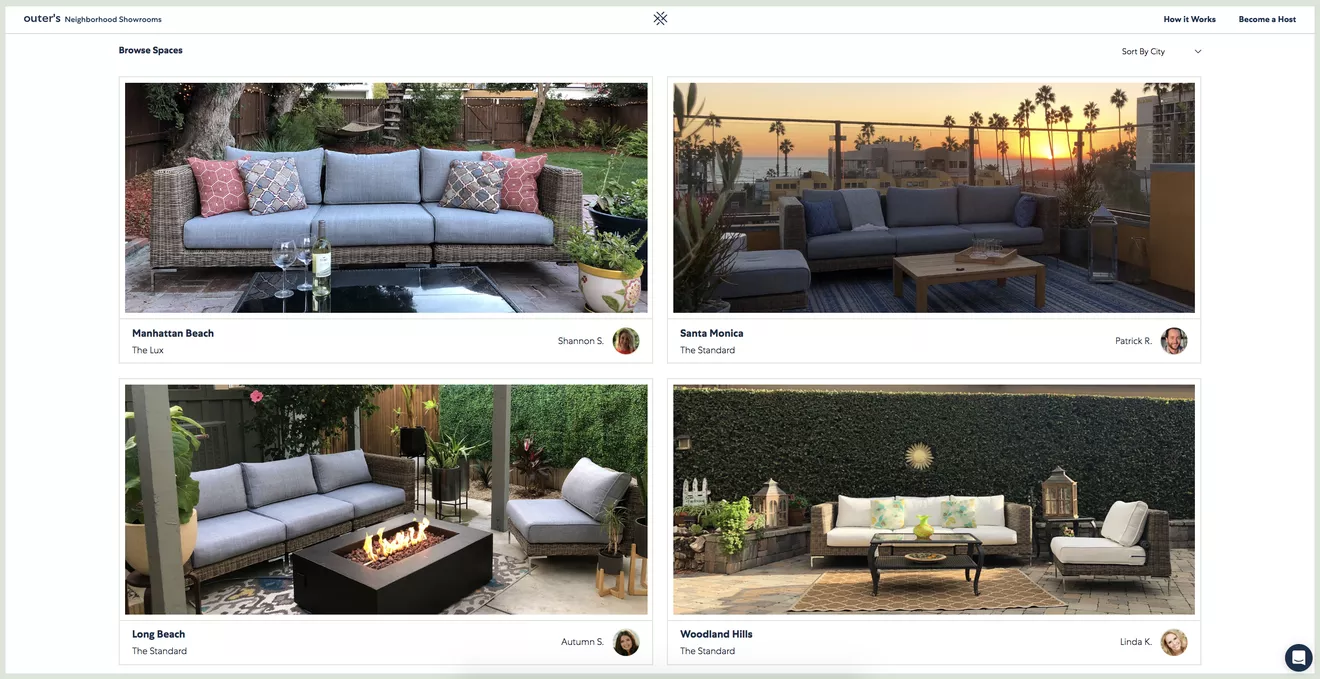View the Woodland Hills patio photo
The image size is (1320, 679).
tap(934, 499)
